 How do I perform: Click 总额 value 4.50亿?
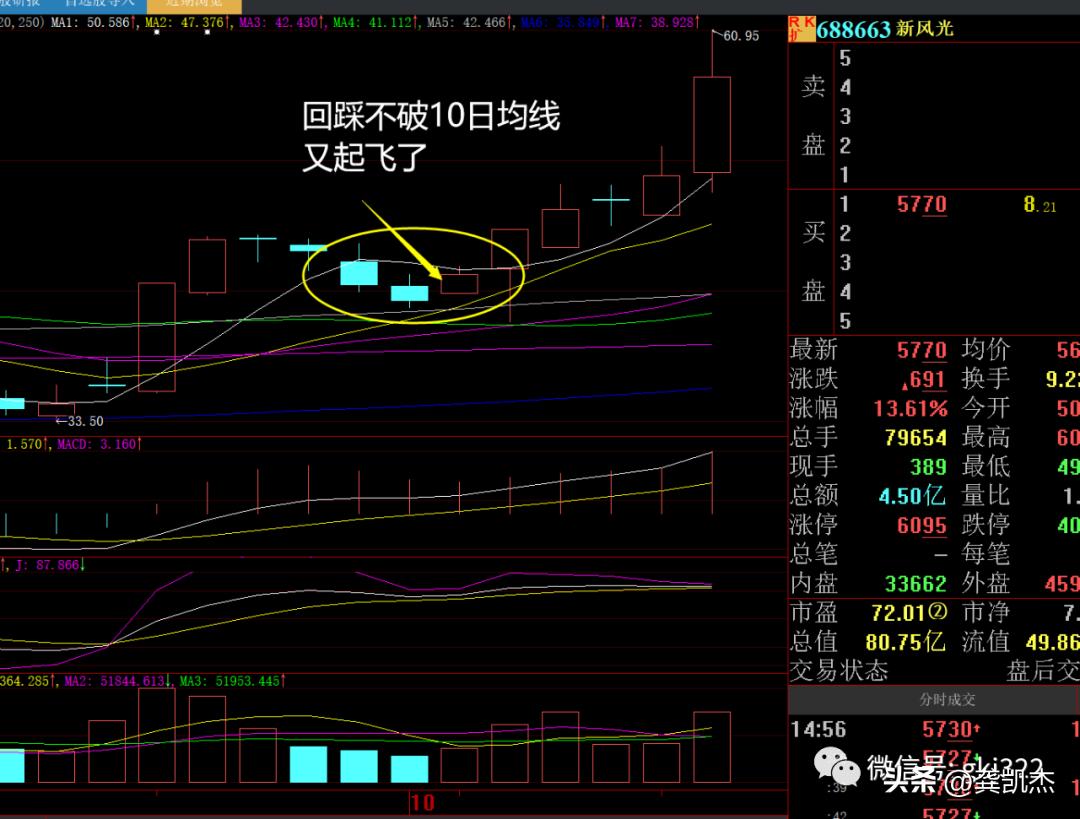pyautogui.click(x=913, y=496)
